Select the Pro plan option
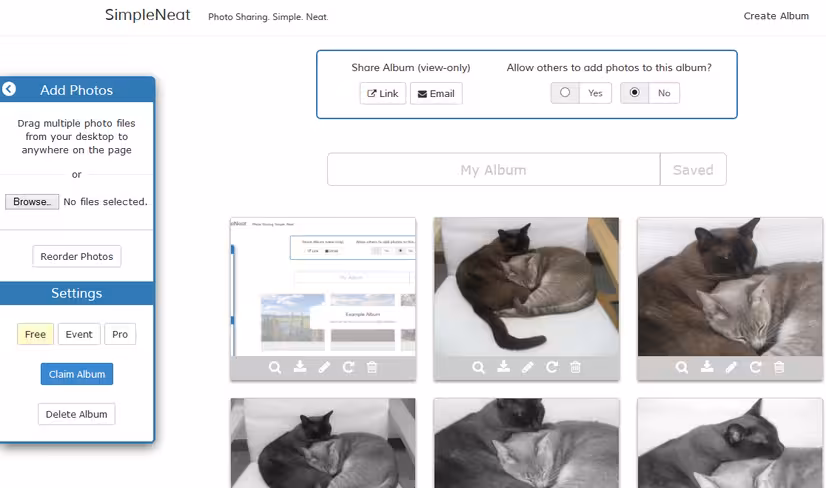Viewport: 826px width, 488px height. coord(120,334)
